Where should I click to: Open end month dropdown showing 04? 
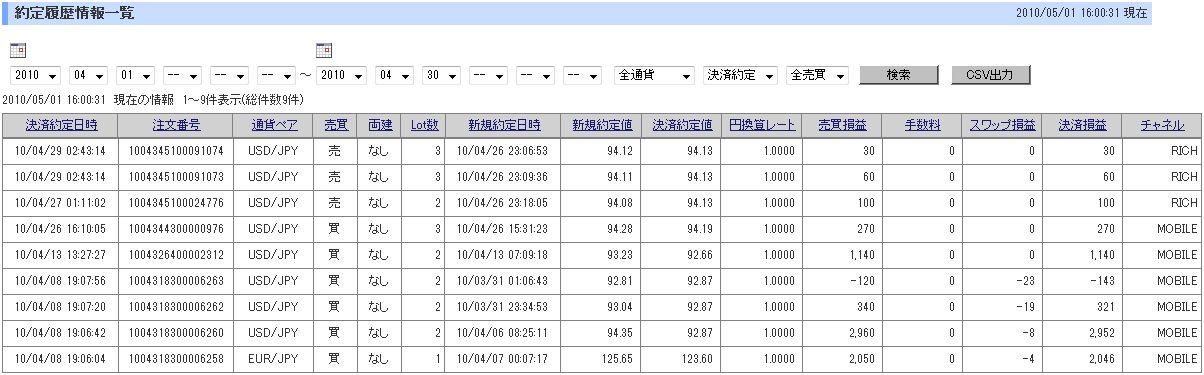394,75
